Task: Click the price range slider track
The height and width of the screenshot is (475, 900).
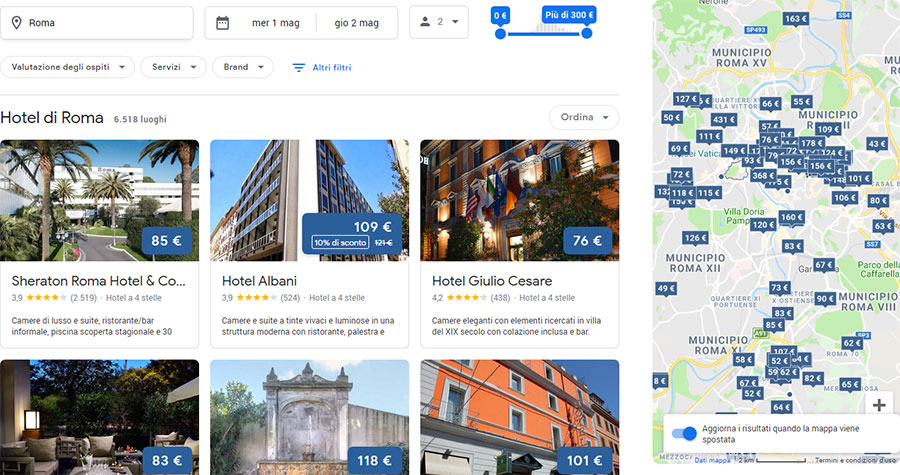Action: click(x=544, y=34)
